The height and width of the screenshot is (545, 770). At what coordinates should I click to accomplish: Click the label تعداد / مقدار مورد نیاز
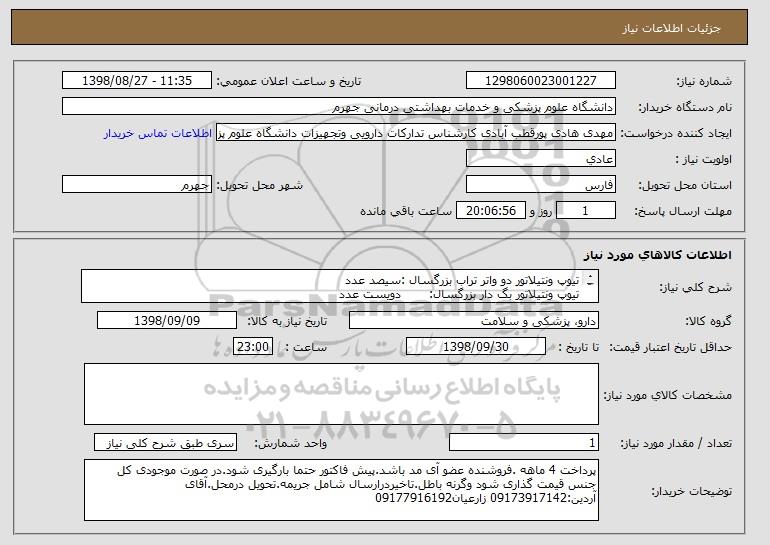[676, 443]
